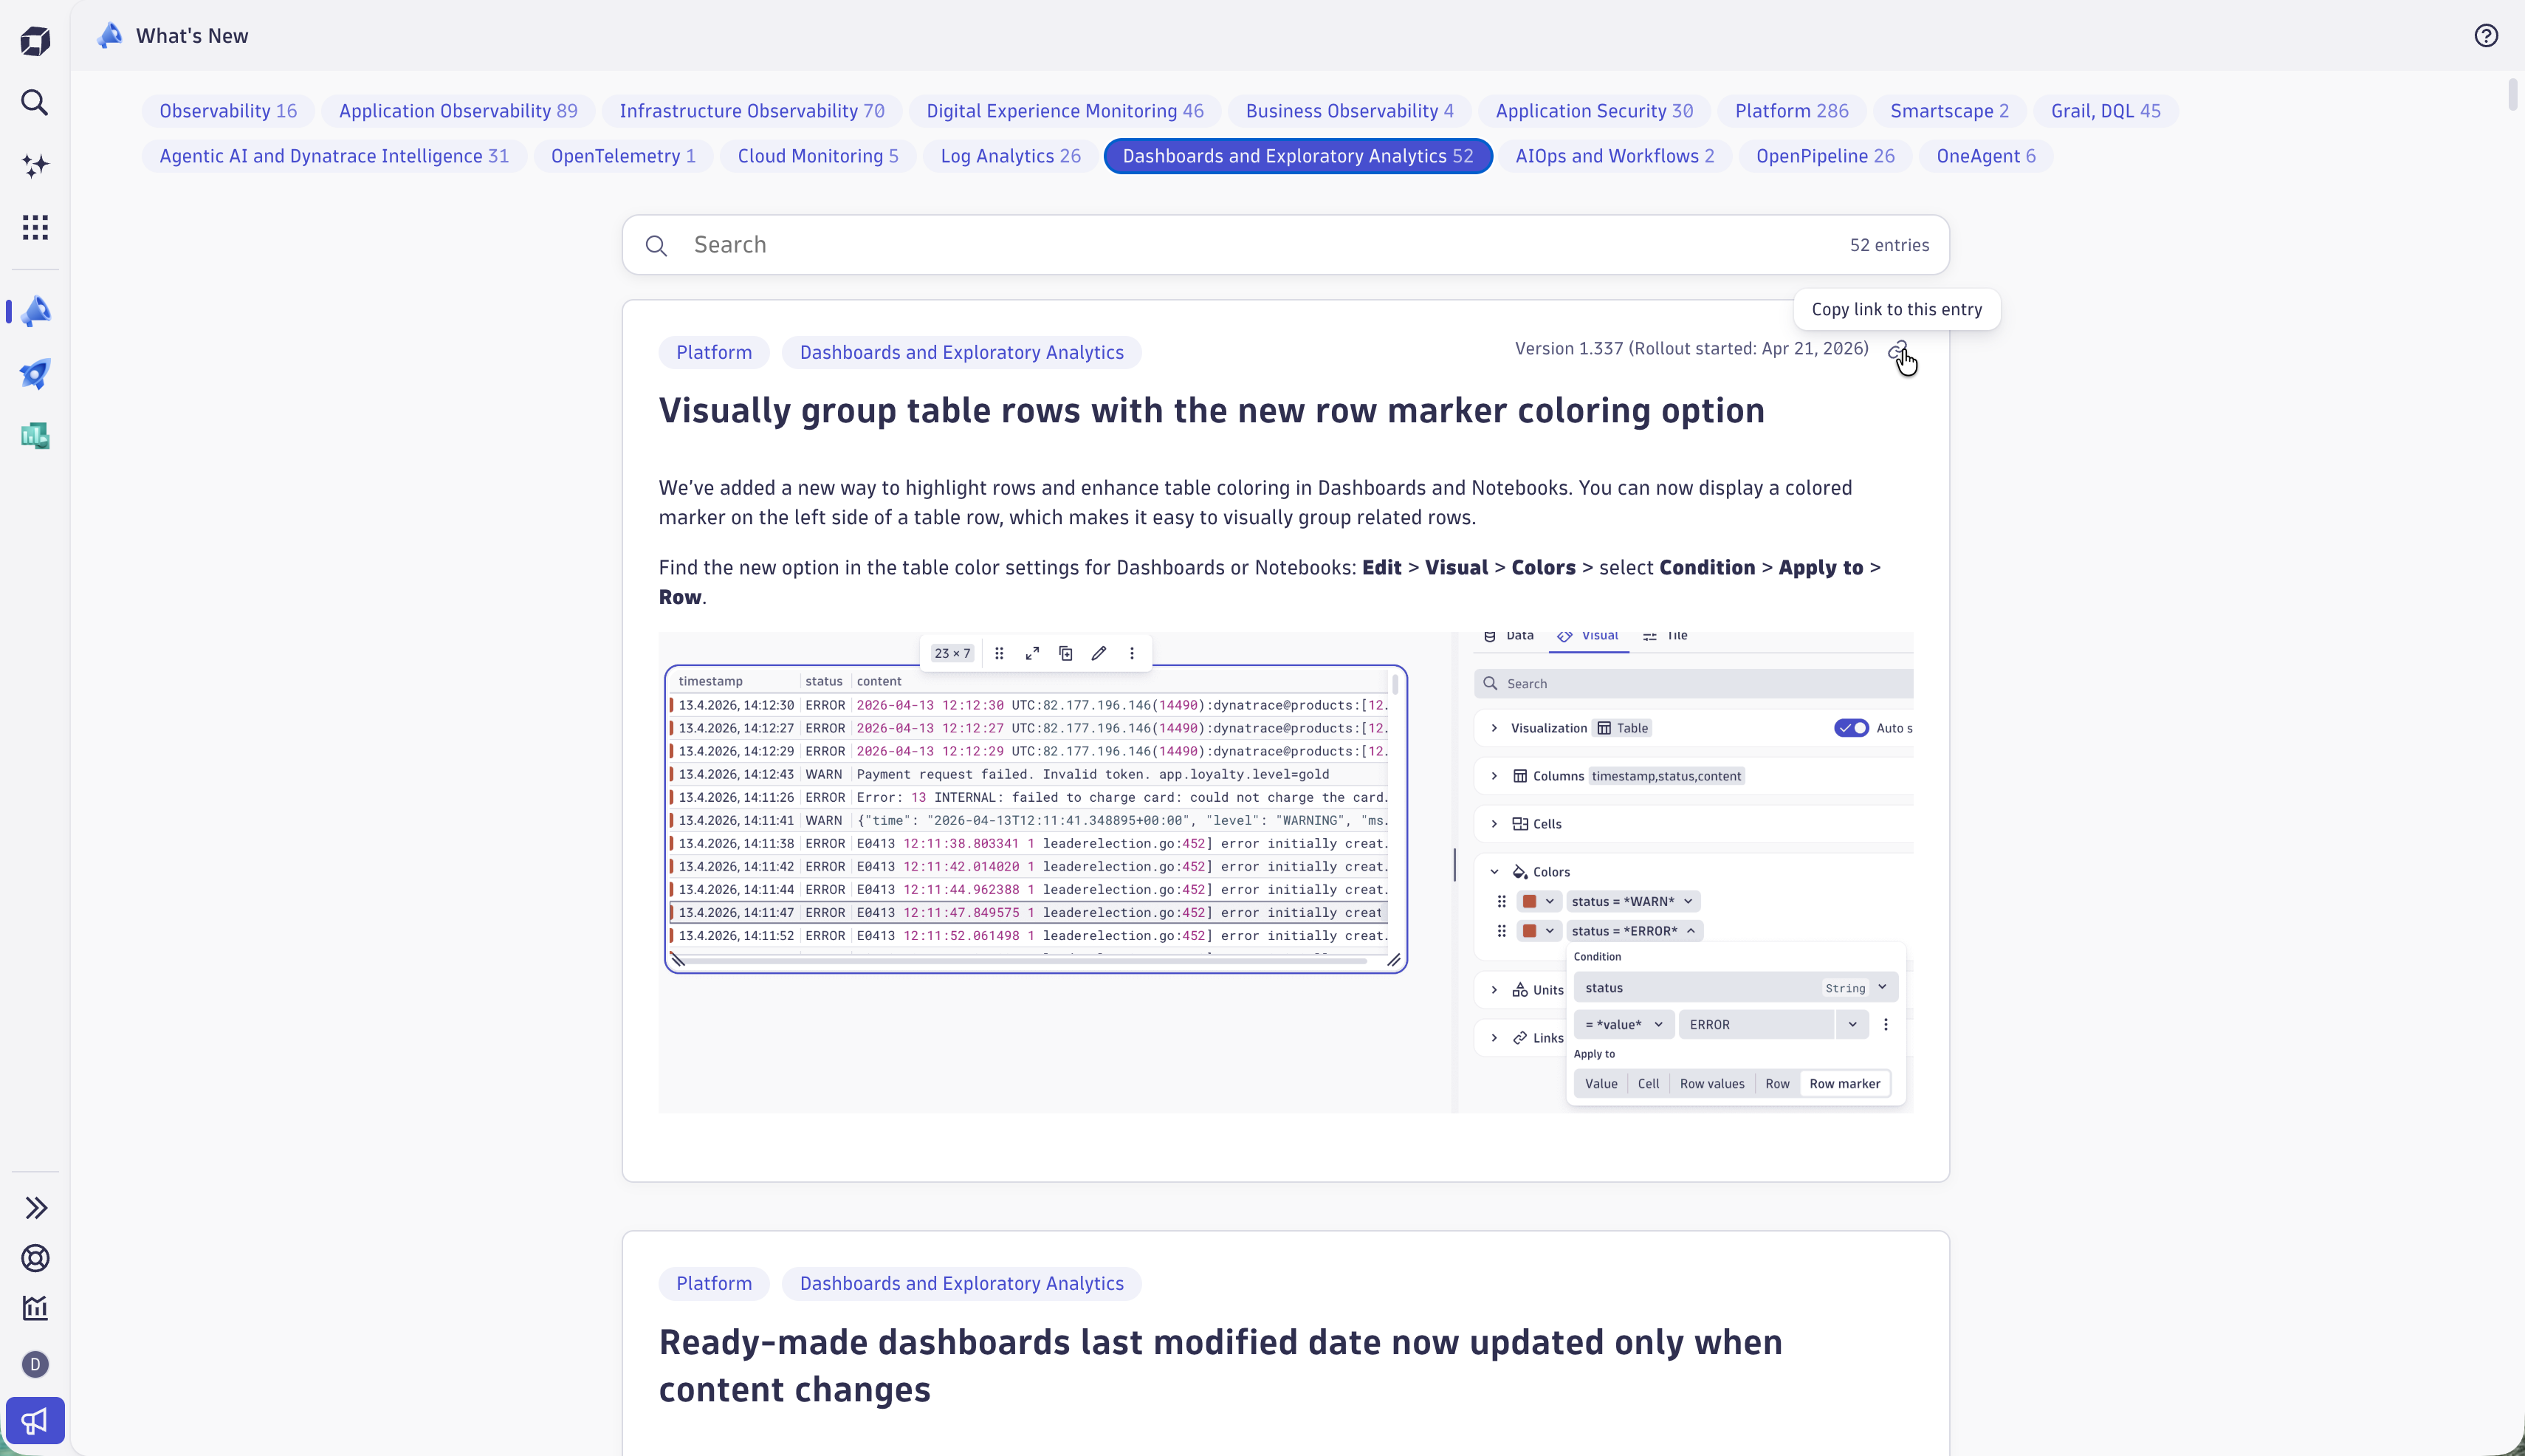2525x1456 pixels.
Task: Filter by Application Observability 89
Action: pyautogui.click(x=458, y=111)
